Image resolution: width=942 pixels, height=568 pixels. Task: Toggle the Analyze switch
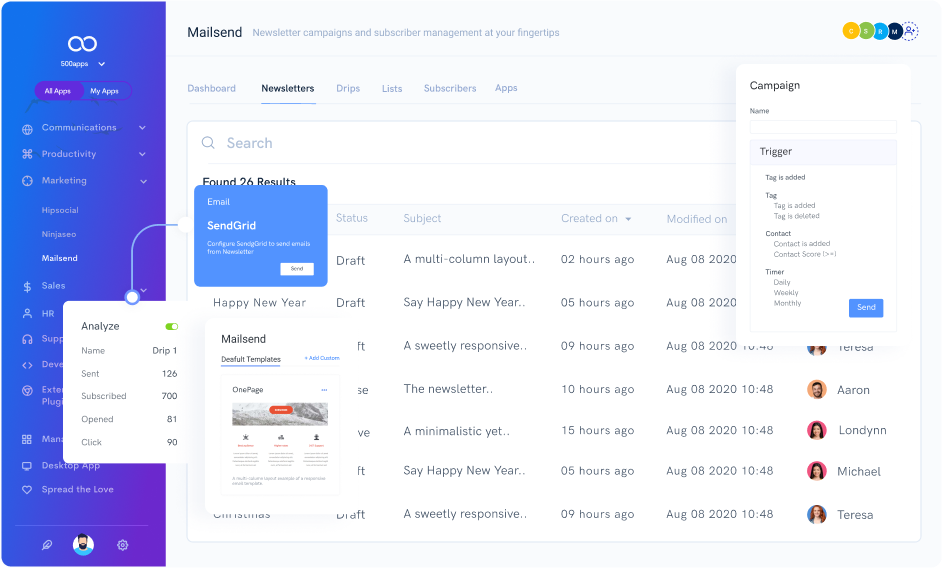[172, 326]
